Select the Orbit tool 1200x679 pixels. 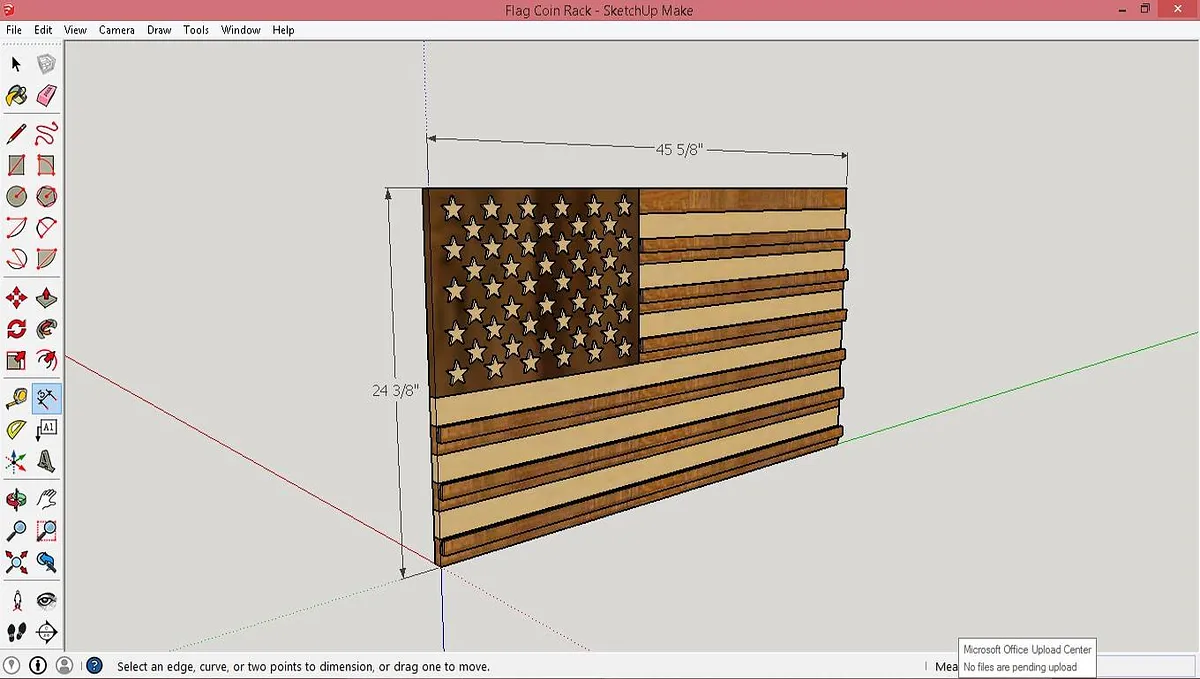click(x=17, y=498)
